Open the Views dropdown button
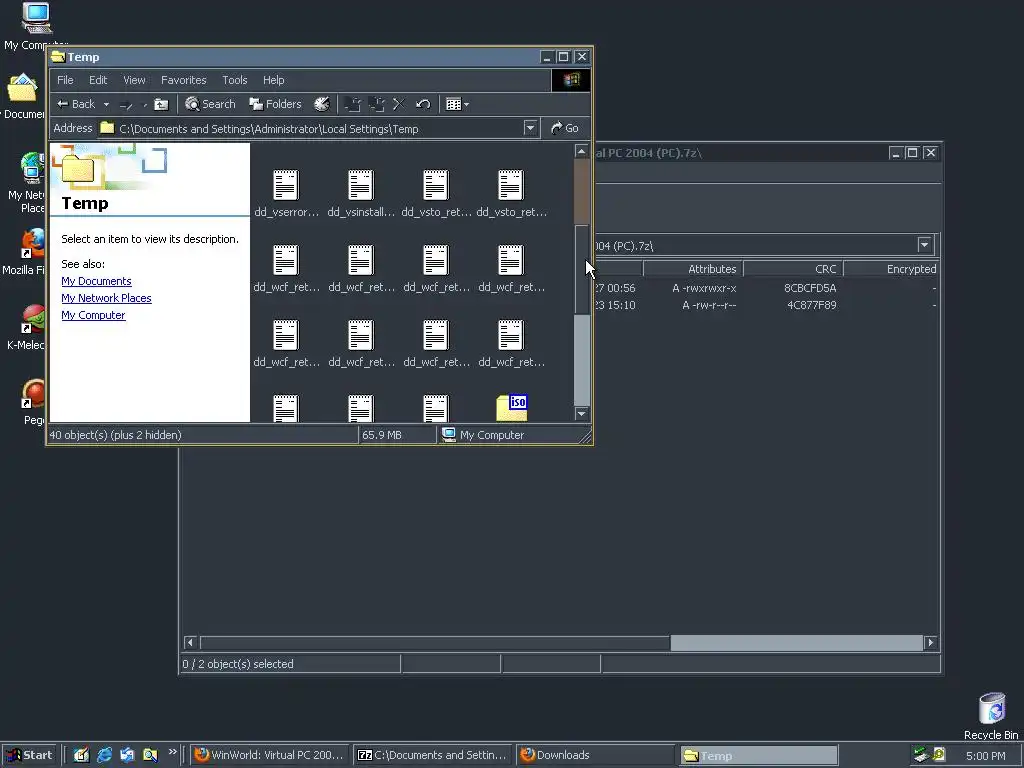This screenshot has height=768, width=1024. (457, 104)
